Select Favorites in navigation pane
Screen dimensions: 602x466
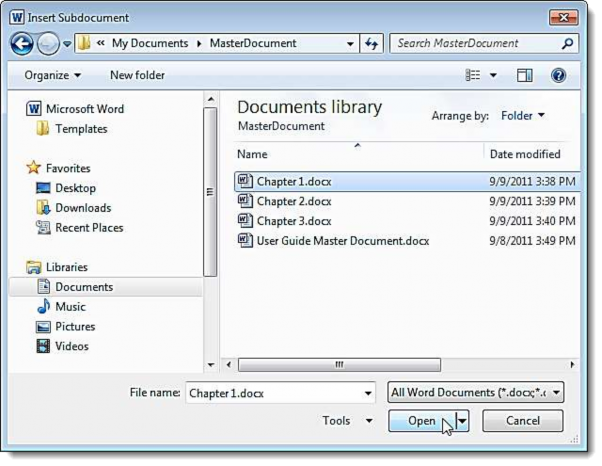coord(68,168)
